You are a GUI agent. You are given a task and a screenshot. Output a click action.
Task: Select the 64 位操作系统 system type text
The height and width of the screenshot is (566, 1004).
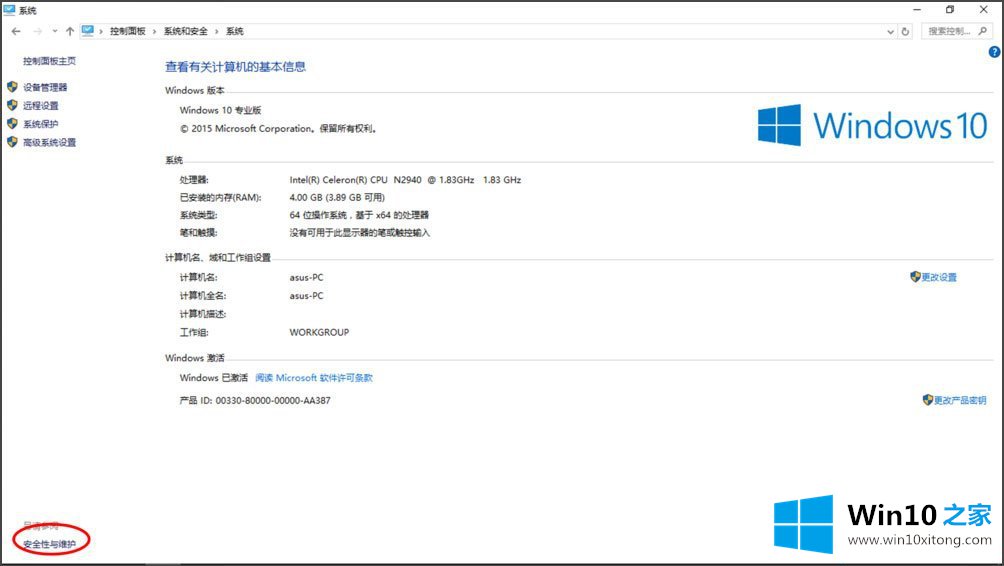(359, 215)
